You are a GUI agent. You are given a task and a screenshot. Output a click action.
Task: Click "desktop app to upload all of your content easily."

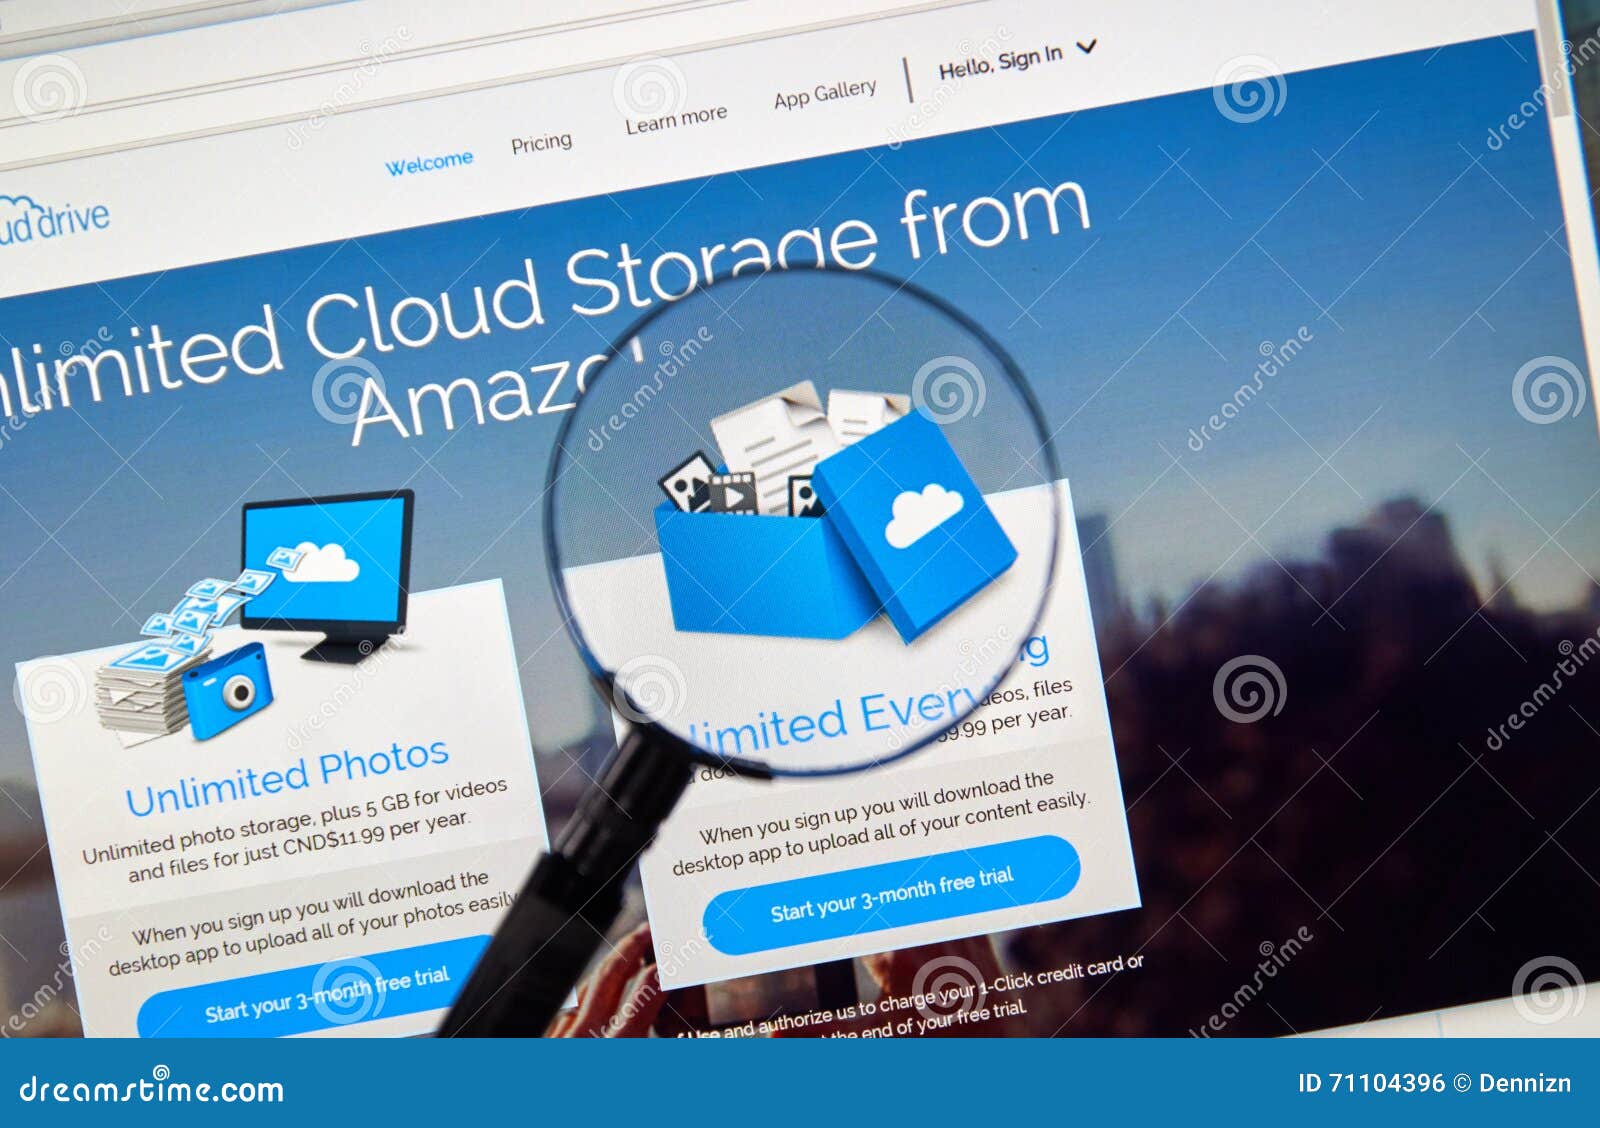click(x=881, y=833)
